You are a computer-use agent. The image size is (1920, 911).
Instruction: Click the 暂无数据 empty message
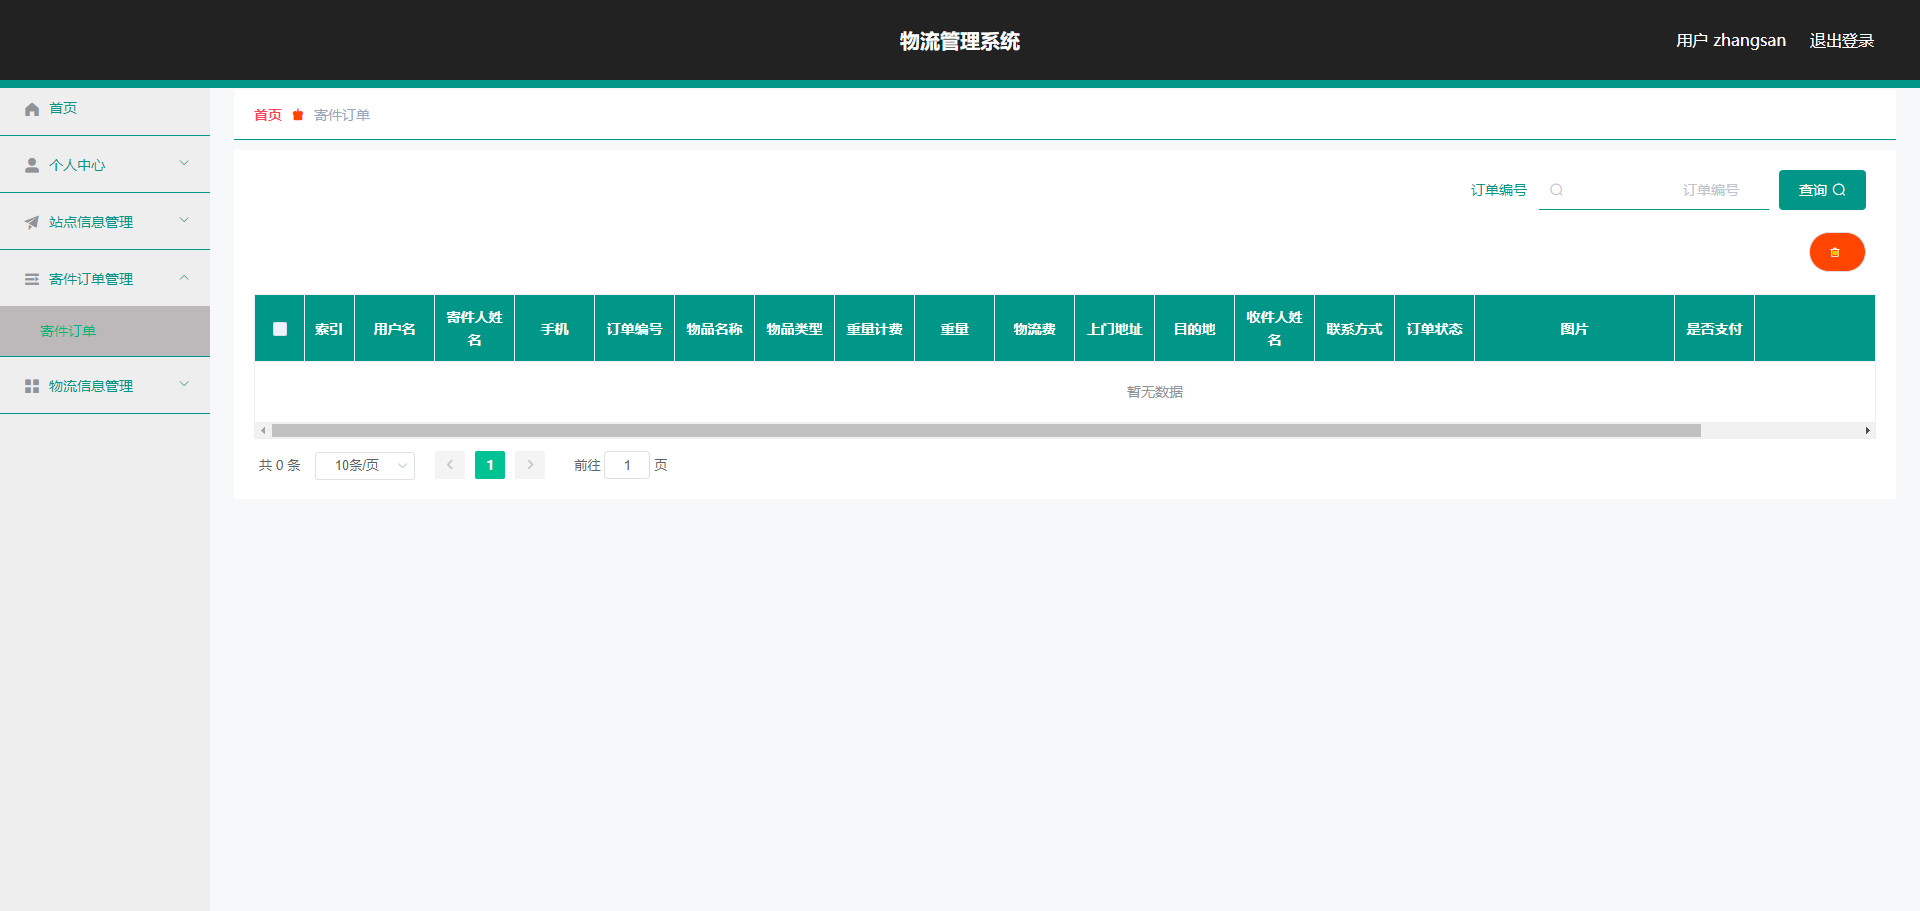click(x=1155, y=392)
